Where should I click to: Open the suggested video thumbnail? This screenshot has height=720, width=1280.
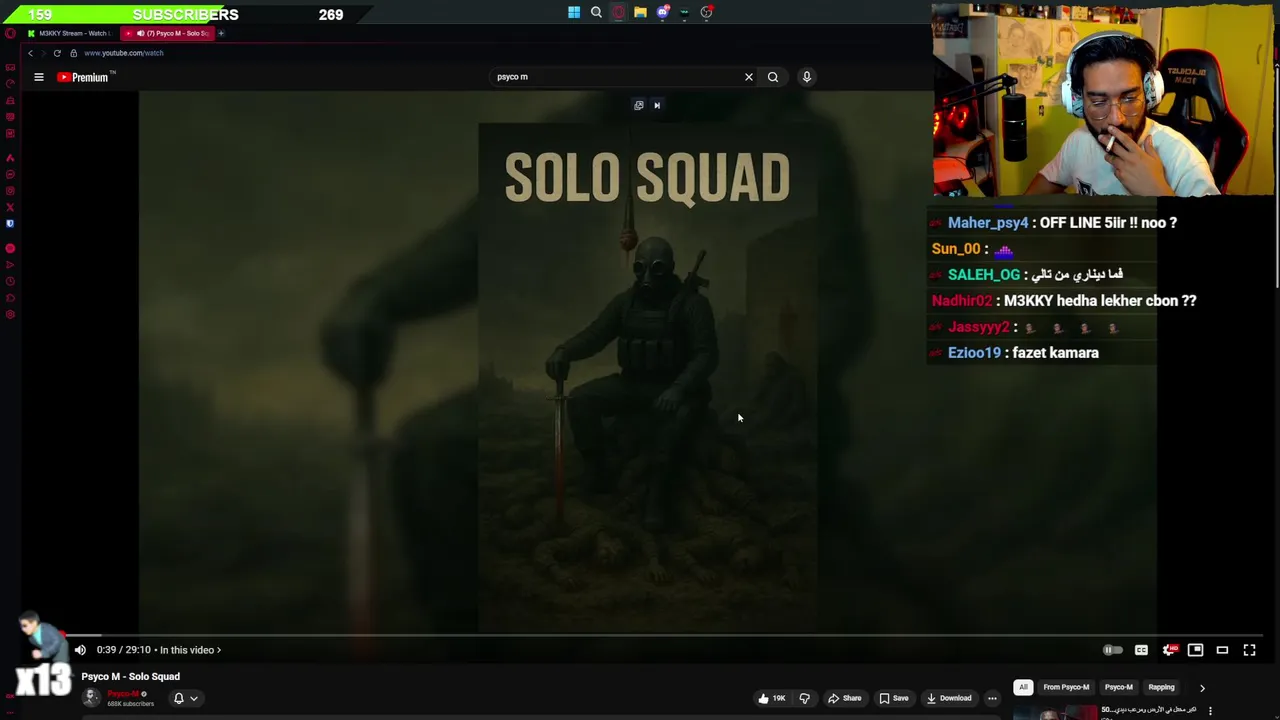[x=1055, y=713]
